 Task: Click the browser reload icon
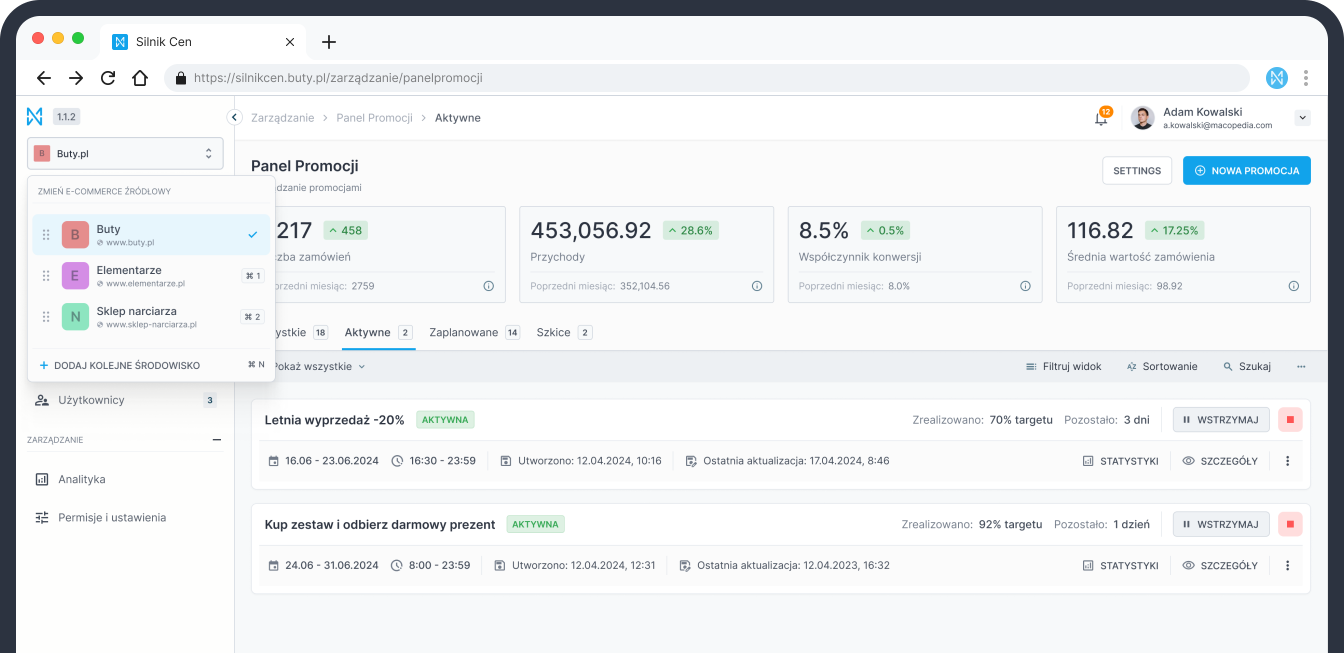[108, 78]
